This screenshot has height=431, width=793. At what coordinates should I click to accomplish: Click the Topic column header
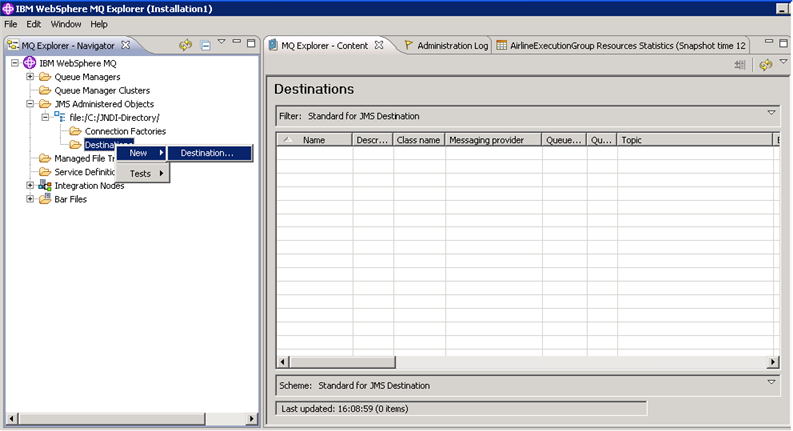tap(694, 140)
